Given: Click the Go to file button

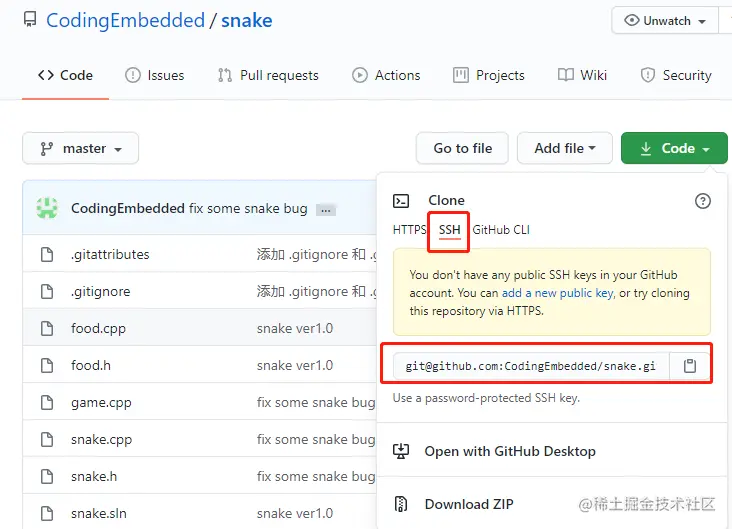Looking at the screenshot, I should [462, 148].
